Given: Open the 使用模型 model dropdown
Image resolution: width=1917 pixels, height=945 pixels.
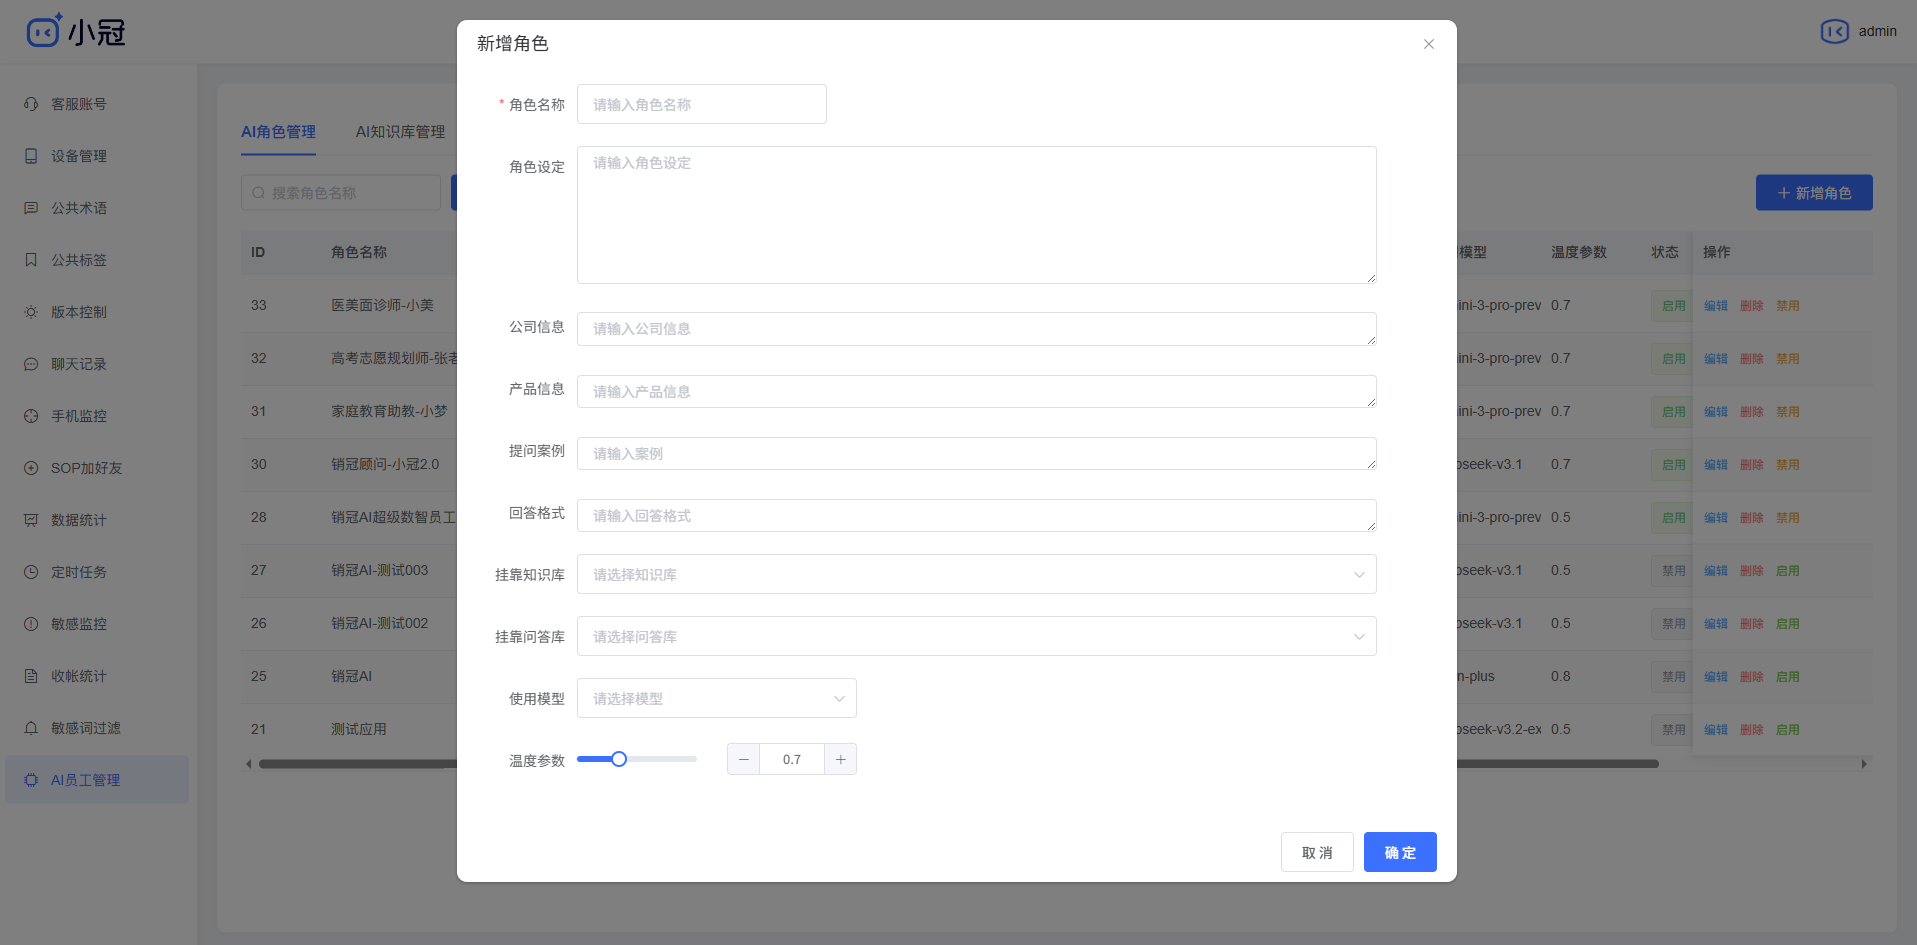Looking at the screenshot, I should pos(716,698).
